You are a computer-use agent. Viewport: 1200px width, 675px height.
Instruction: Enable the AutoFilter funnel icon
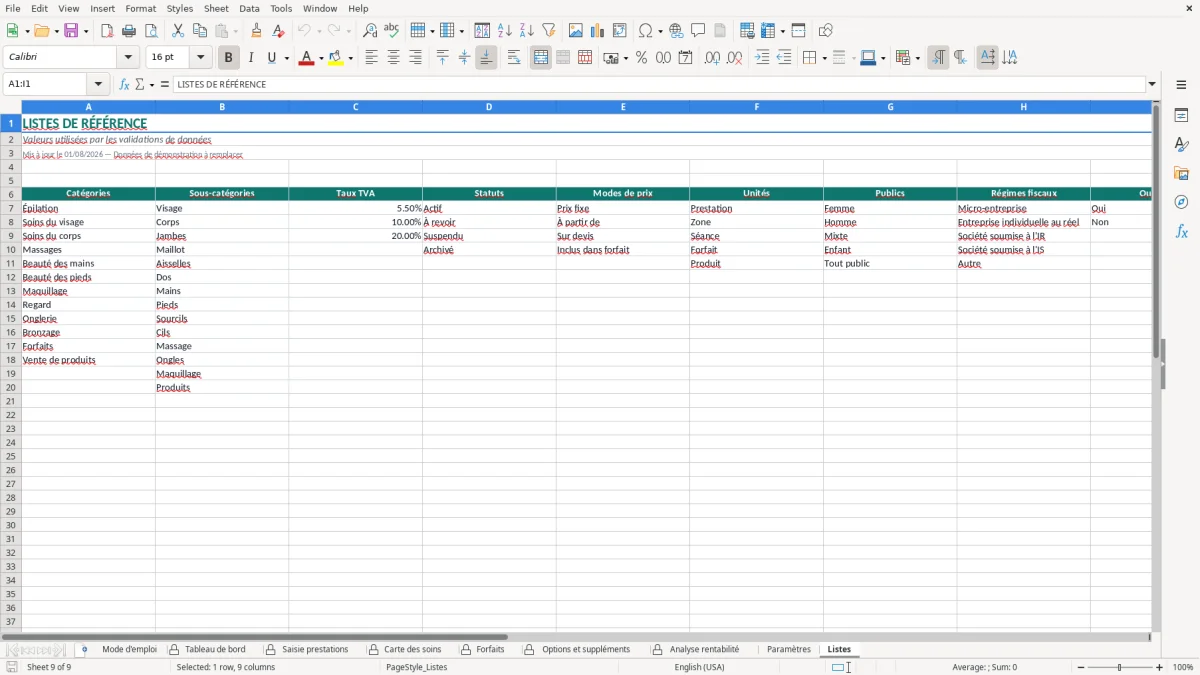549,31
